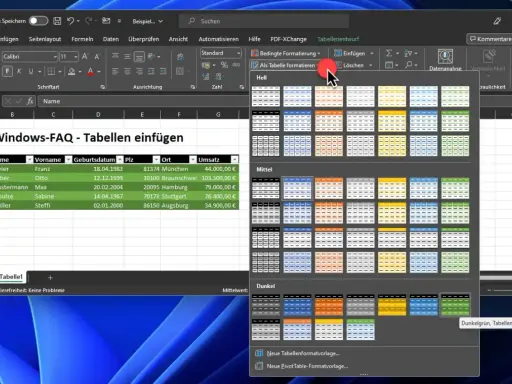
Task: Click the Löschen cells button
Action: (353, 65)
